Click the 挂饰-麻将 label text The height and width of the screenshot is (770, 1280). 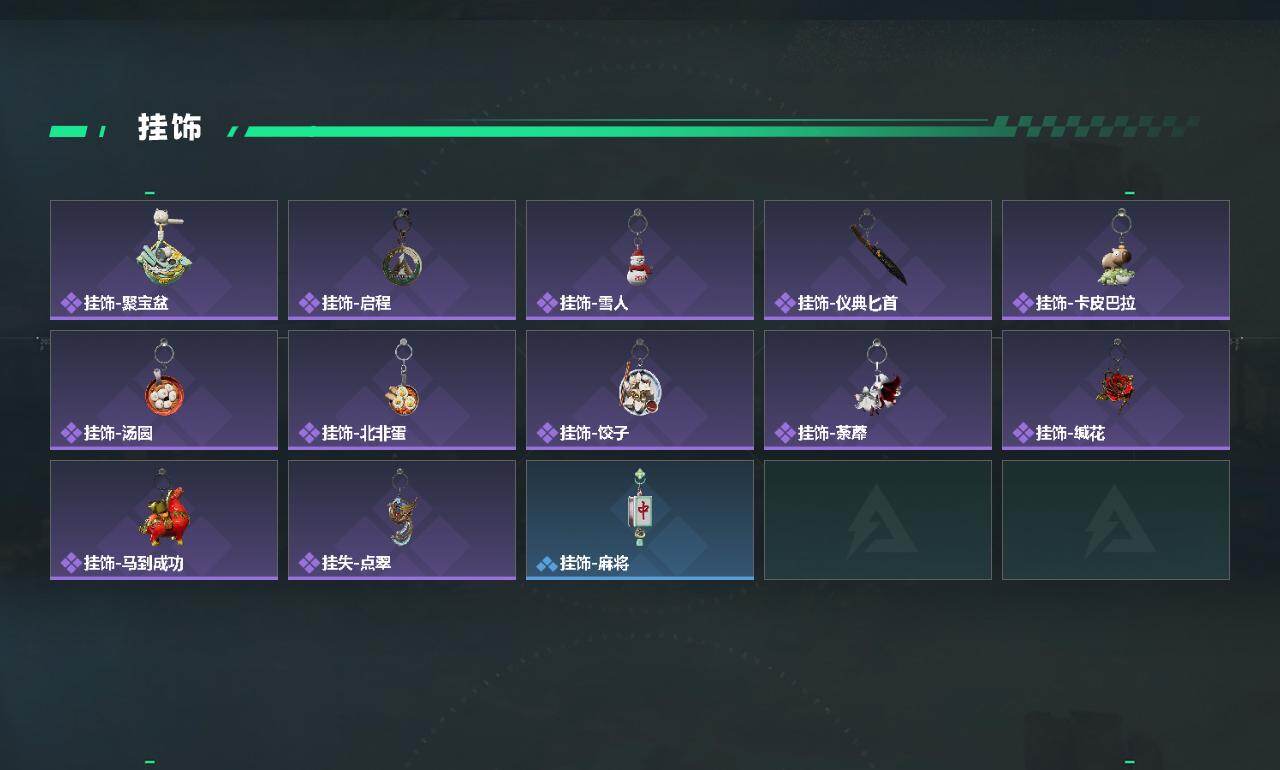[594, 563]
